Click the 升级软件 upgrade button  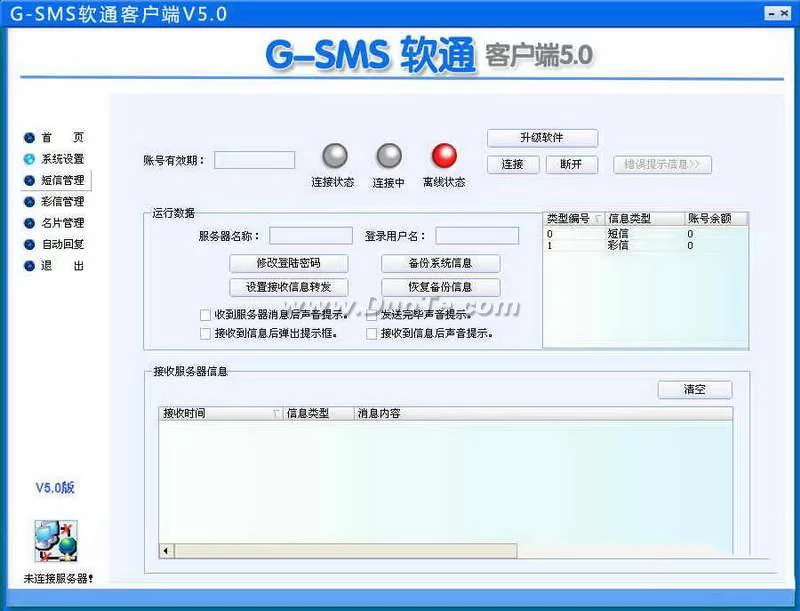click(542, 138)
